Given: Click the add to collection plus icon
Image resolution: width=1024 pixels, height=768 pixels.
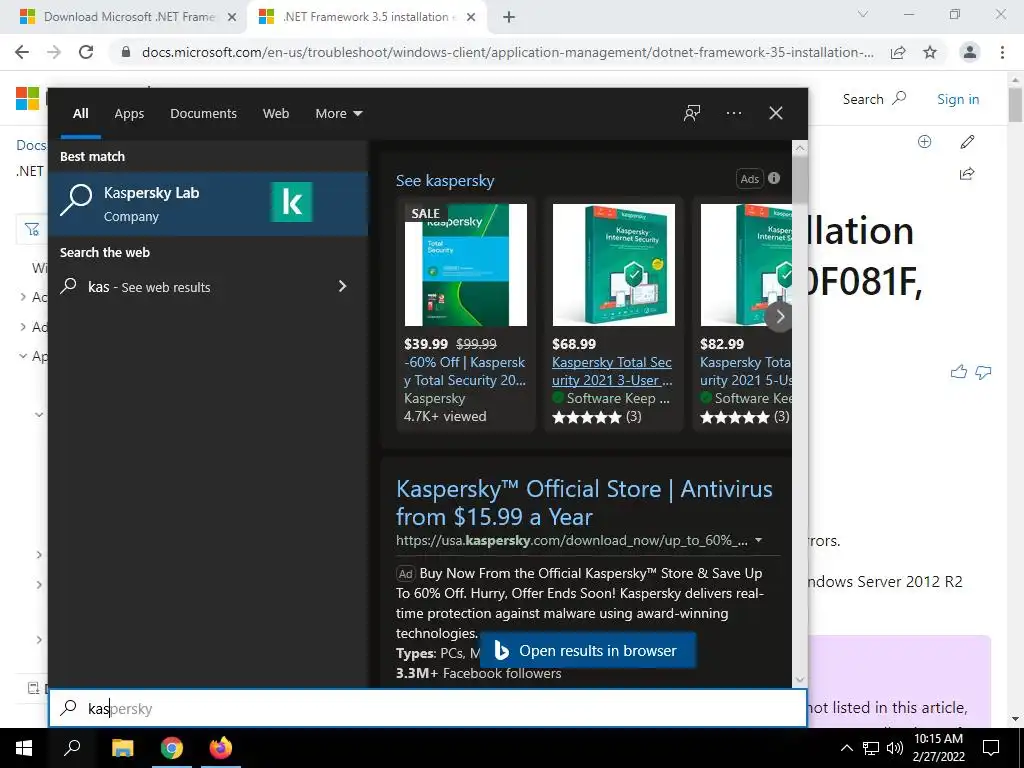Looking at the screenshot, I should coord(924,142).
